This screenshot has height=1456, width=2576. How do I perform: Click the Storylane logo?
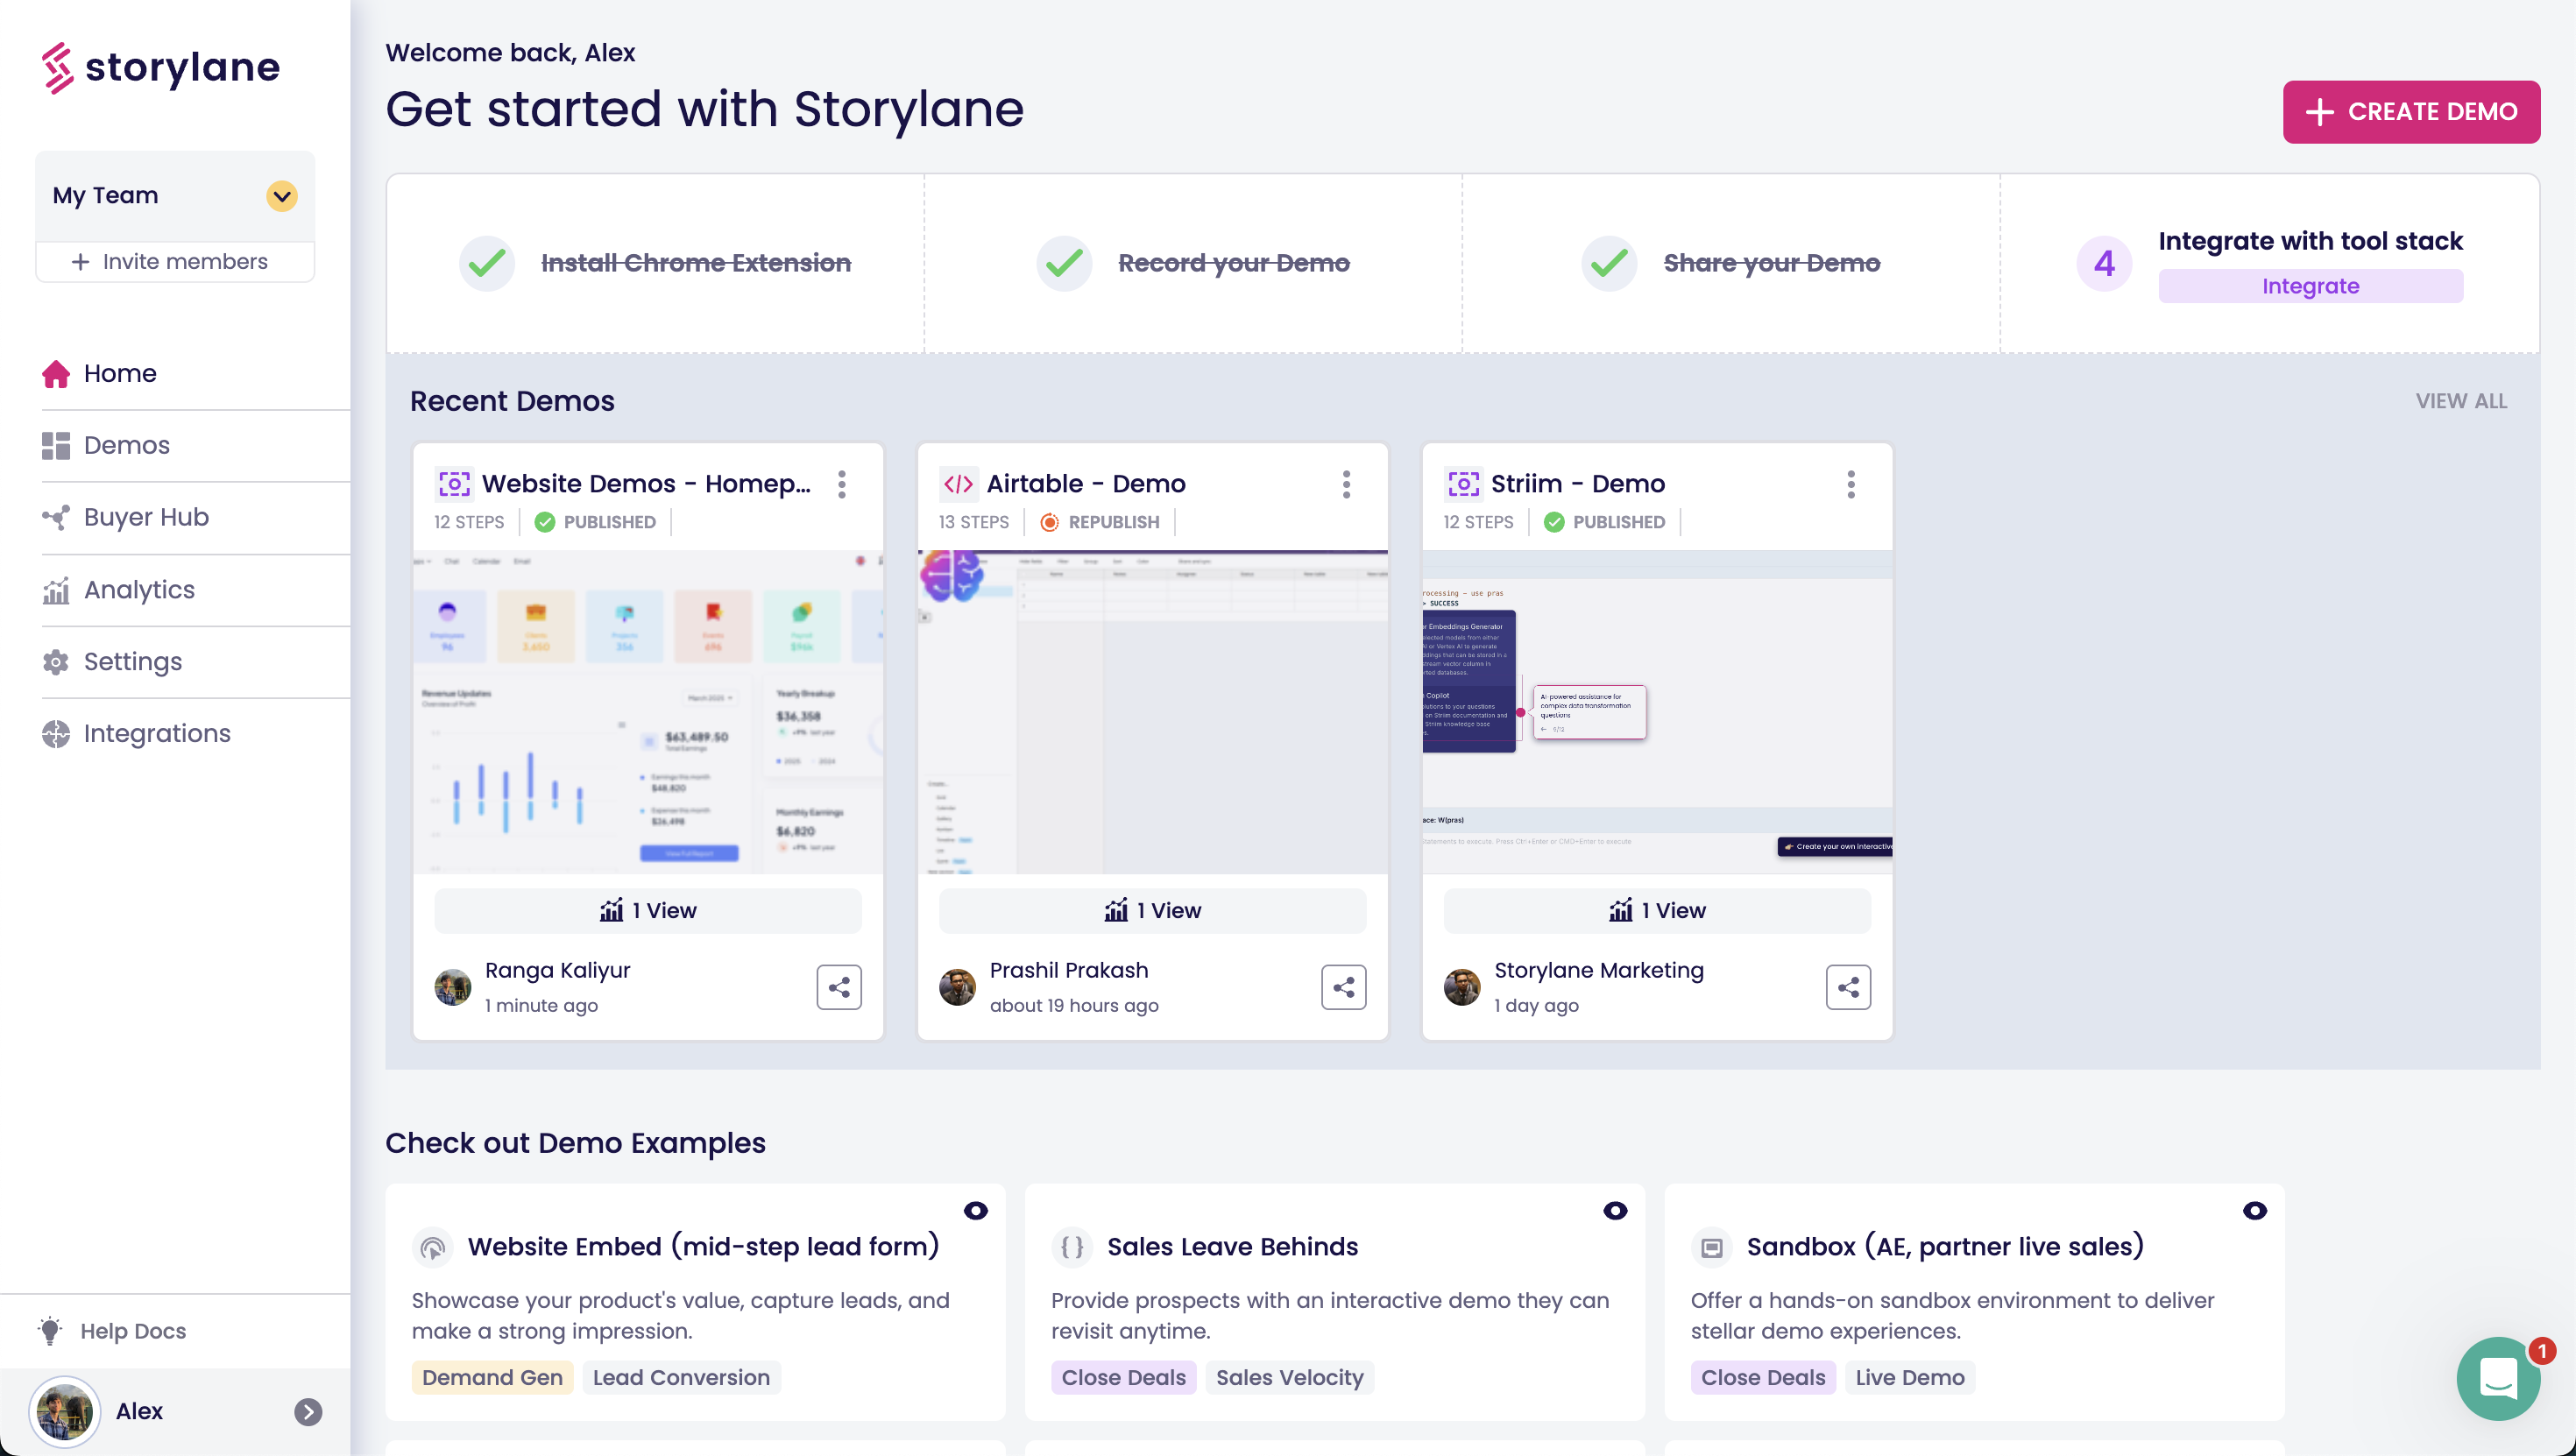(161, 68)
